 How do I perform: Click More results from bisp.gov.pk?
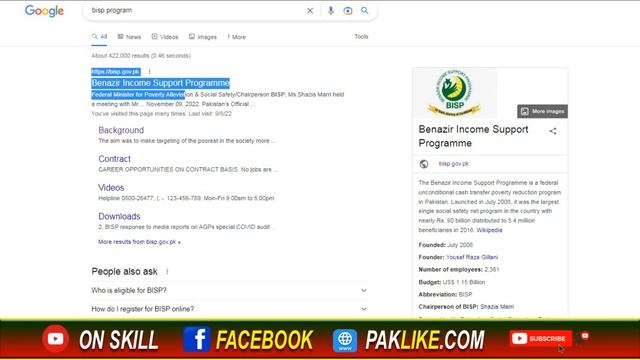(x=139, y=242)
